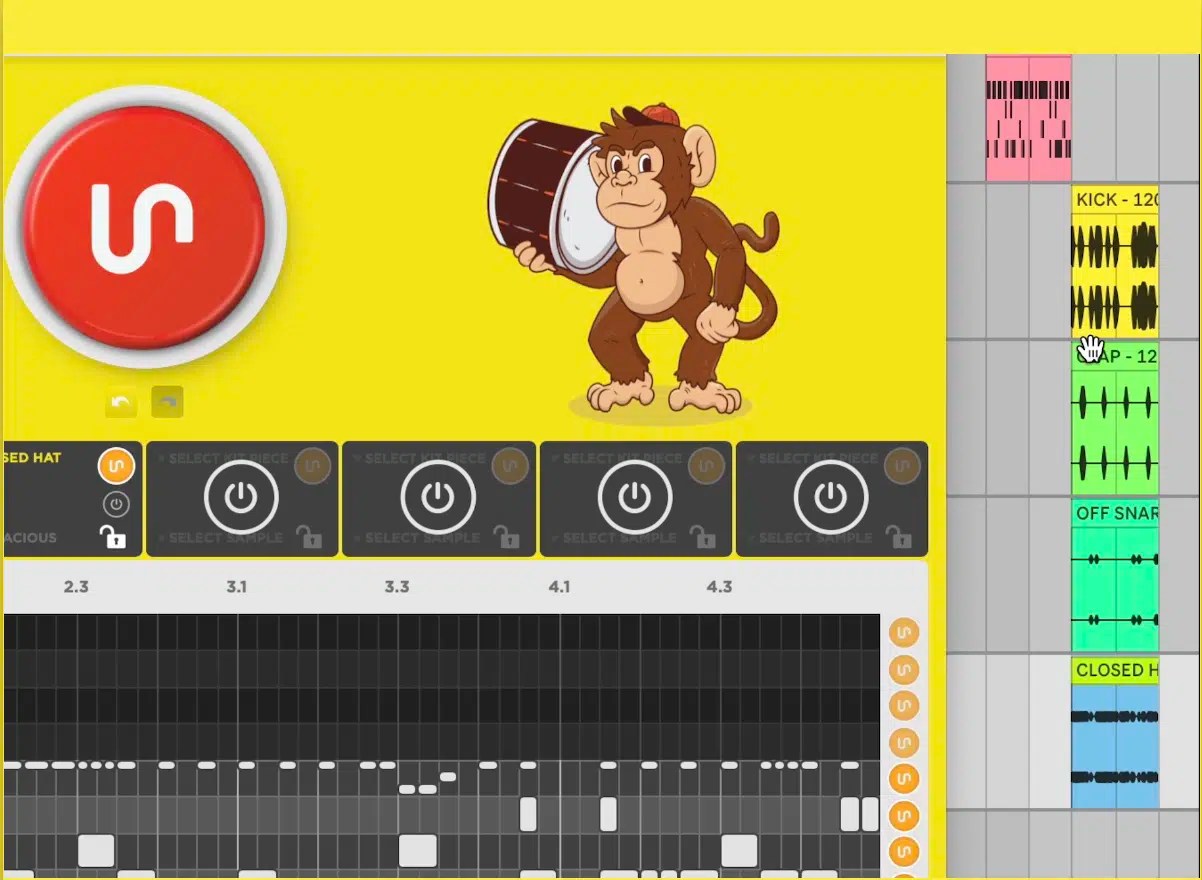Screen dimensions: 1202x880
Task: Click the redo arrow icon
Action: point(167,402)
